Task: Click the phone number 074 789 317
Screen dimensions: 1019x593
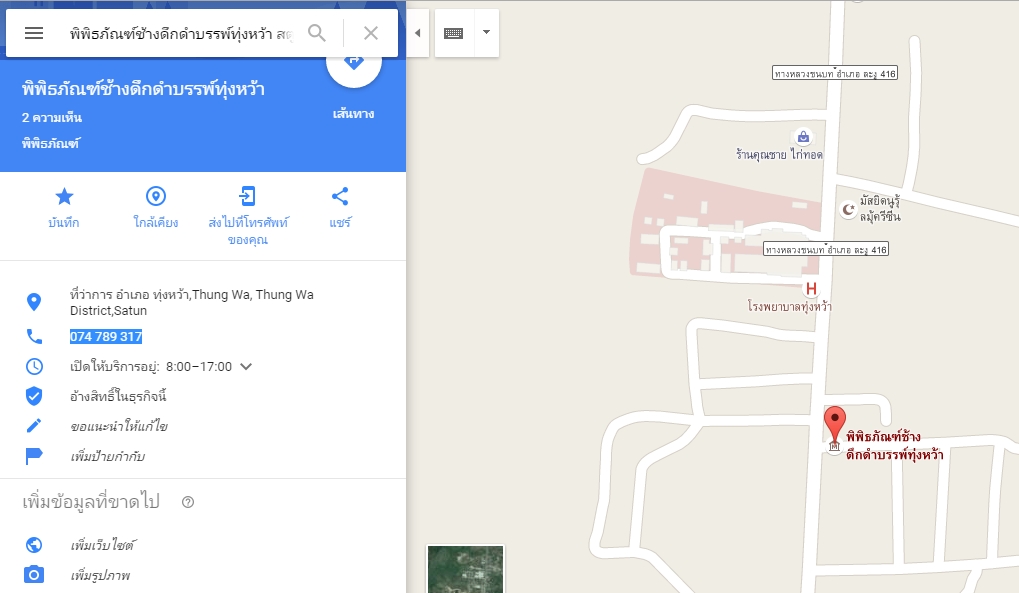Action: (x=106, y=336)
